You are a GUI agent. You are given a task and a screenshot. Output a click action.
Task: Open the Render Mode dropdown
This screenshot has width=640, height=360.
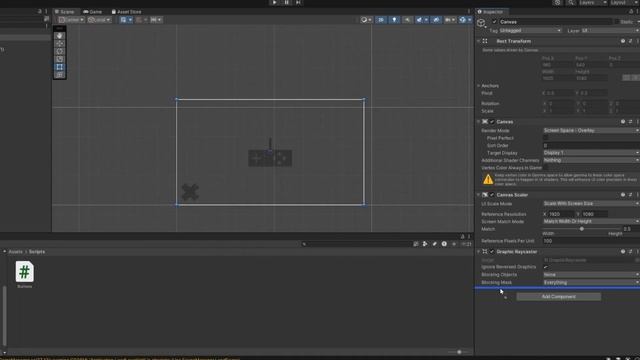591,131
